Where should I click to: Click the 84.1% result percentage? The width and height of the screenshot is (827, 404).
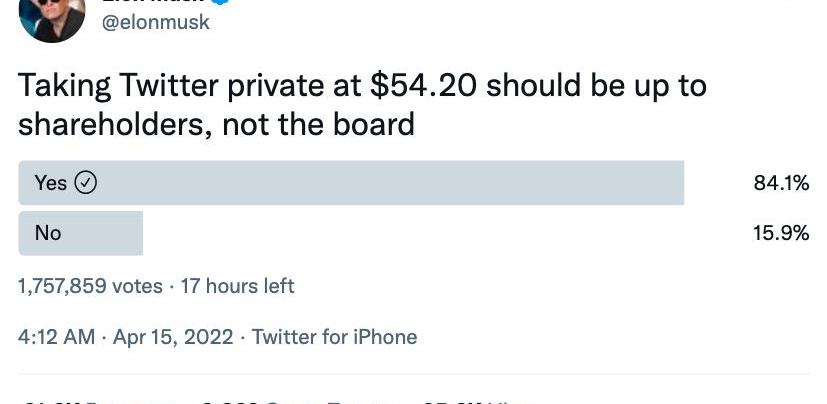(x=780, y=183)
